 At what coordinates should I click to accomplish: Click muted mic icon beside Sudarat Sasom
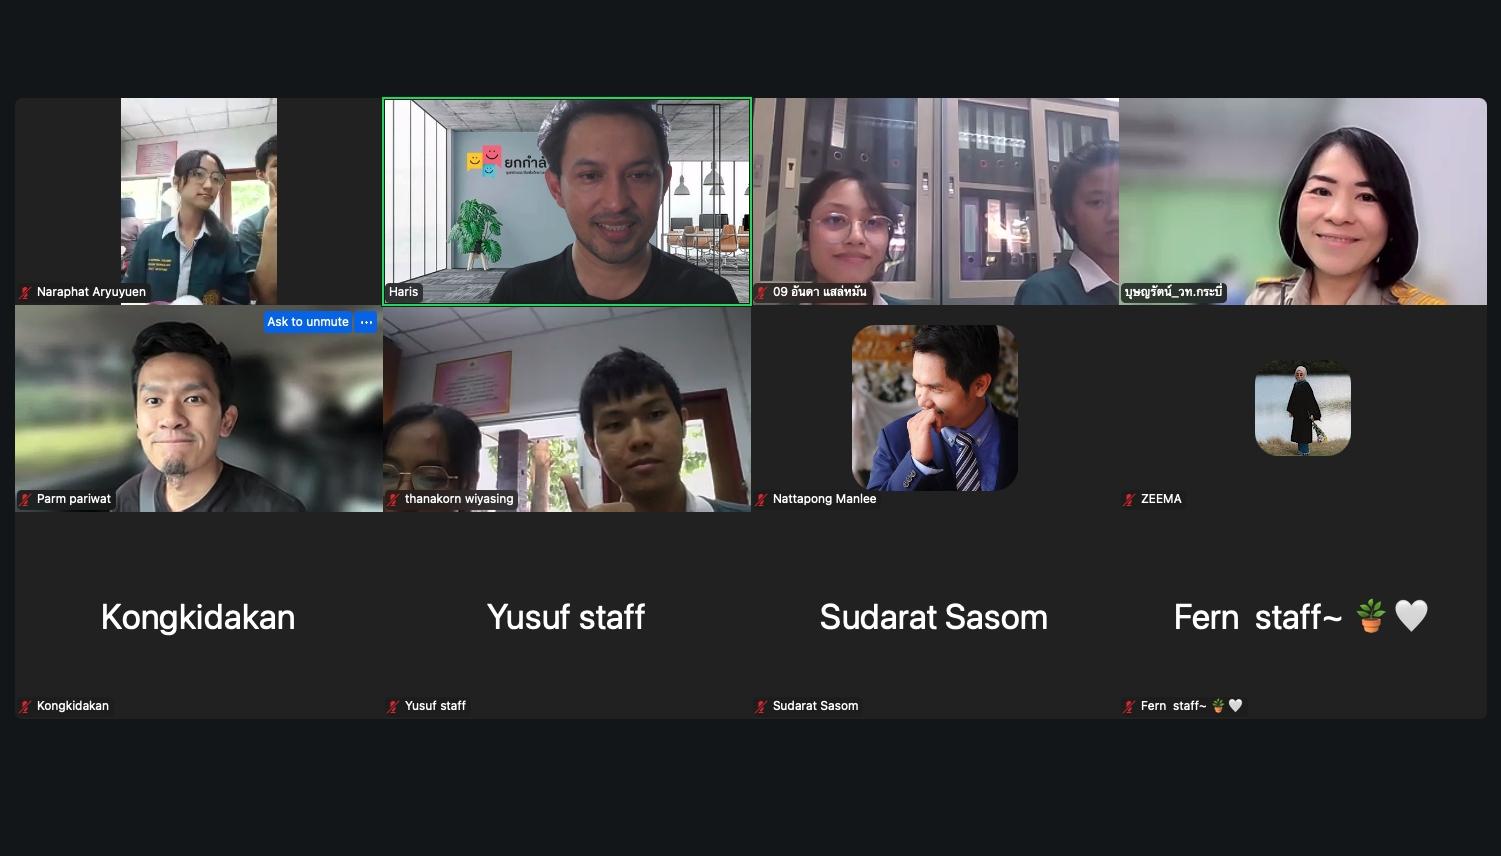point(761,707)
